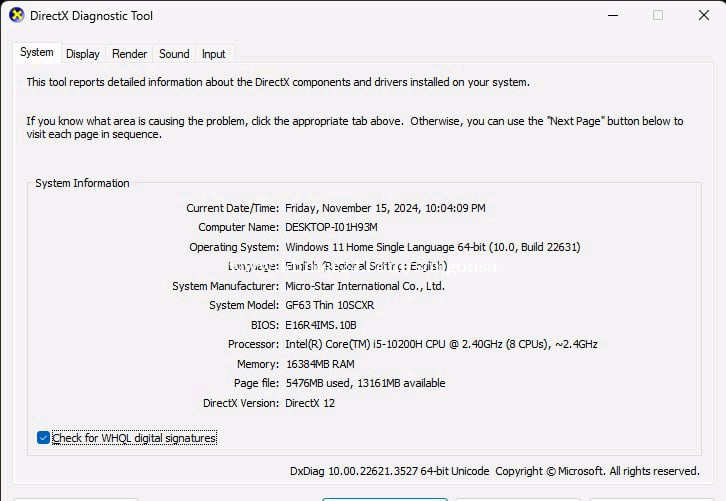Click the Processor label
This screenshot has width=726, height=501.
pyautogui.click(x=253, y=344)
